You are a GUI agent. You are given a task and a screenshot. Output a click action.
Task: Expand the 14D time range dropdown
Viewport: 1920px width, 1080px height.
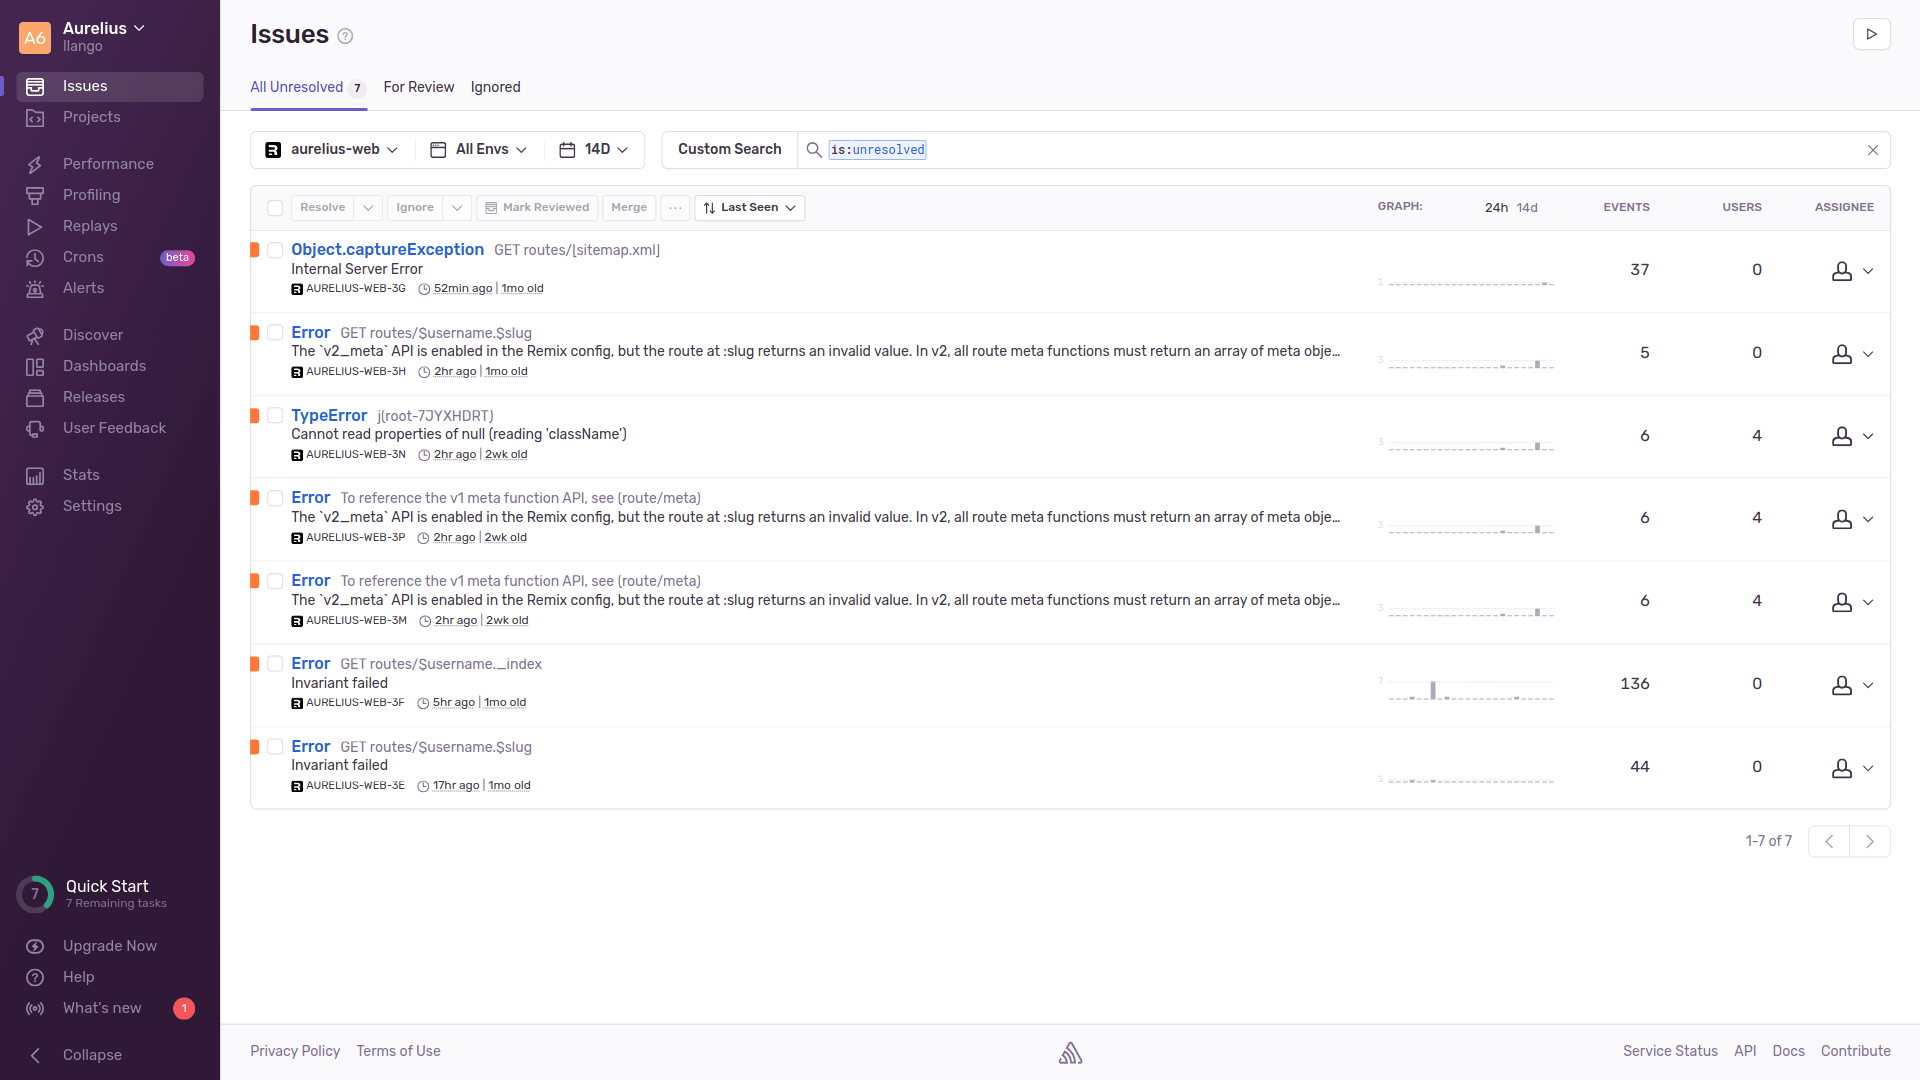pyautogui.click(x=595, y=149)
